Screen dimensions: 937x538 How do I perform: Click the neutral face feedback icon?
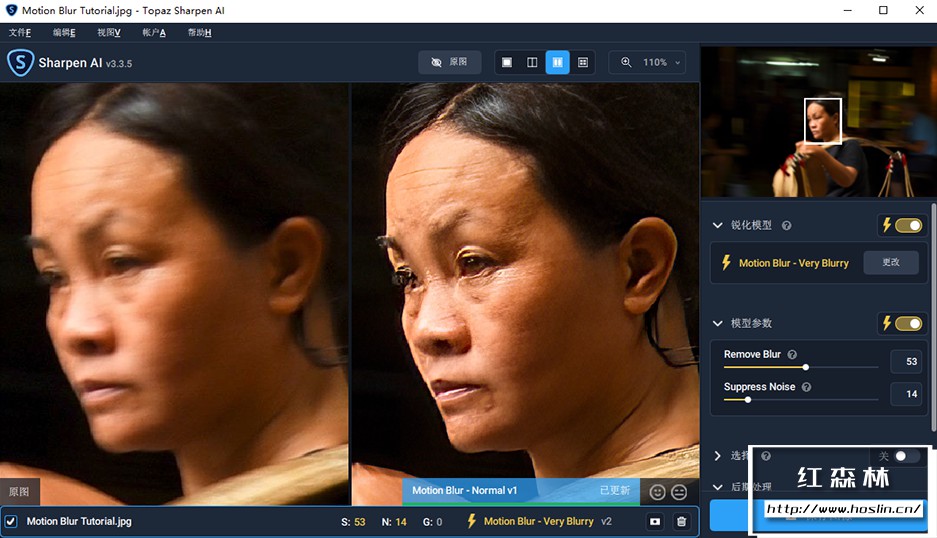coord(680,491)
